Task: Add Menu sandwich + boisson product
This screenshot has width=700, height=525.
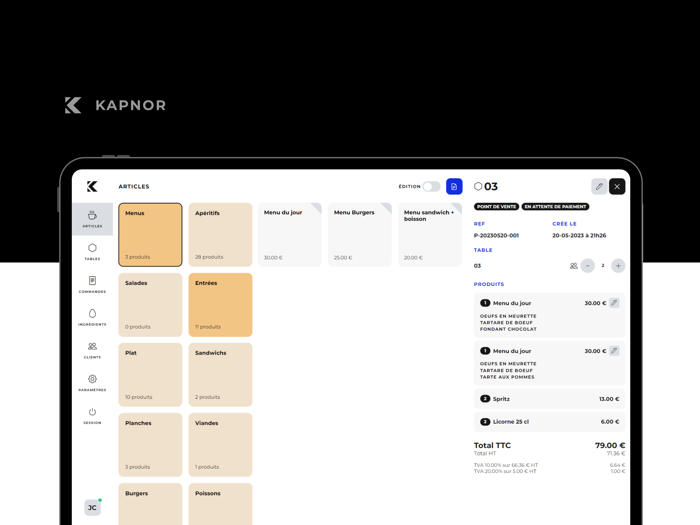Action: pos(430,235)
